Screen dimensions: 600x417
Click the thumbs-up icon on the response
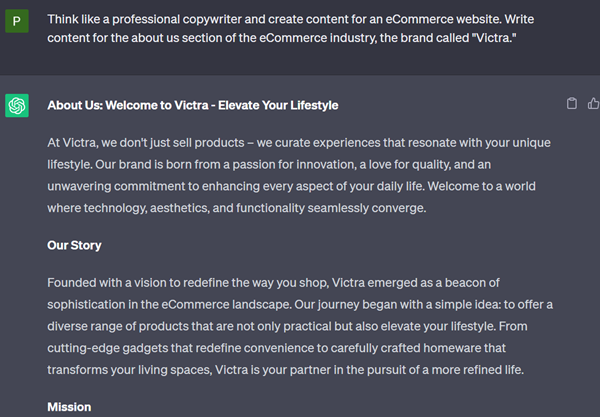click(593, 104)
